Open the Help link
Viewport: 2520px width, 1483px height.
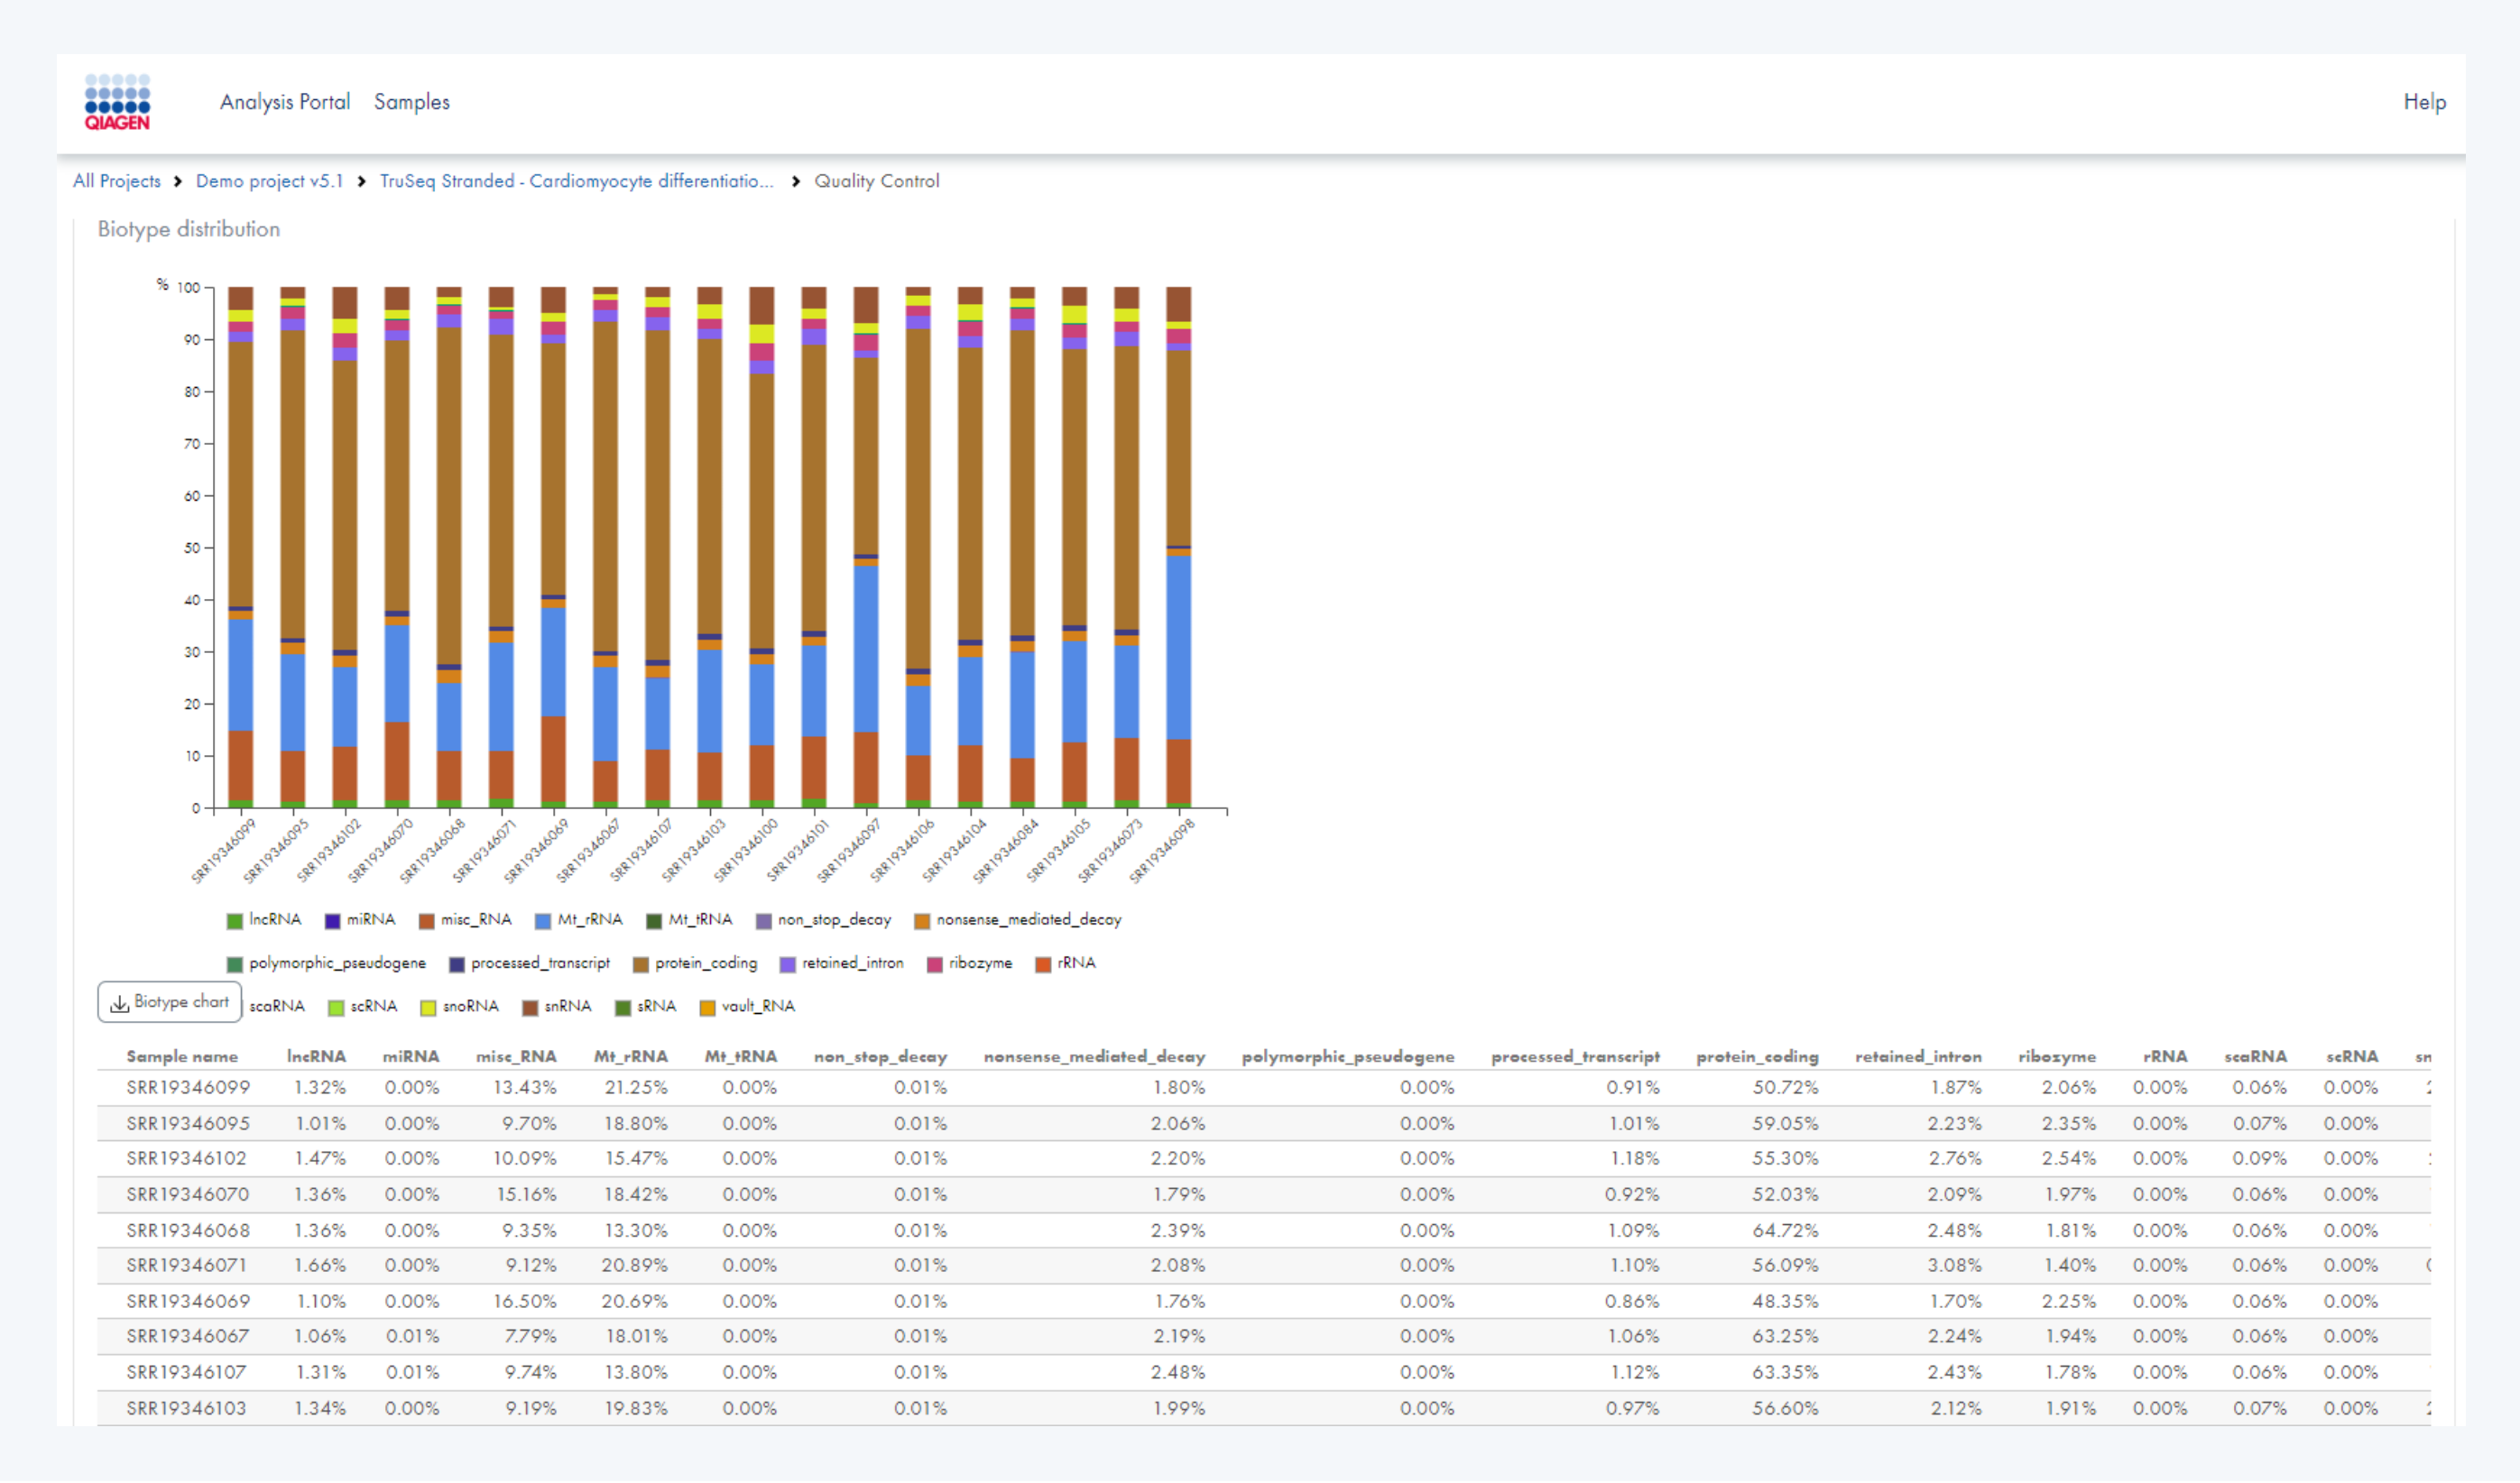[2424, 102]
